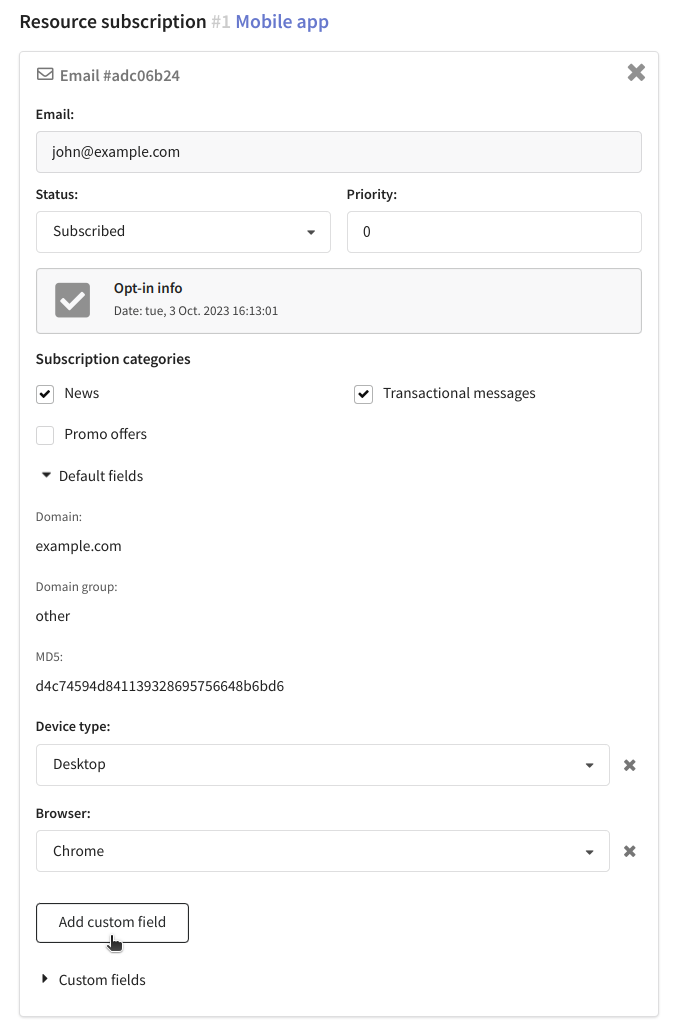Collapse the Default fields section
Image resolution: width=678 pixels, height=1030 pixels.
point(92,476)
